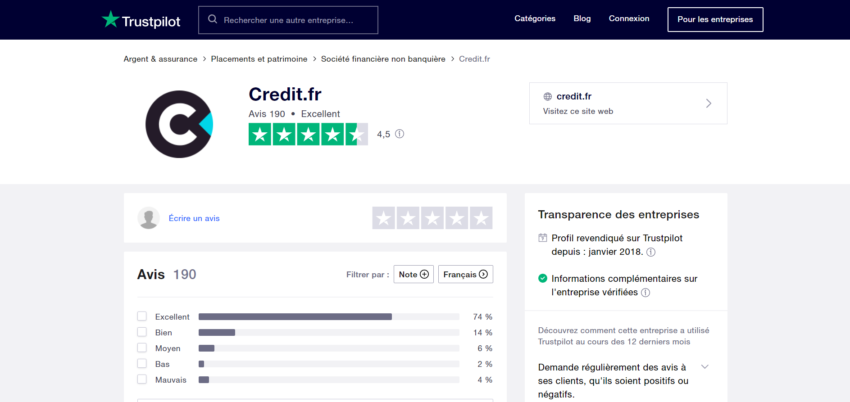Click the 74 % value

[482, 316]
